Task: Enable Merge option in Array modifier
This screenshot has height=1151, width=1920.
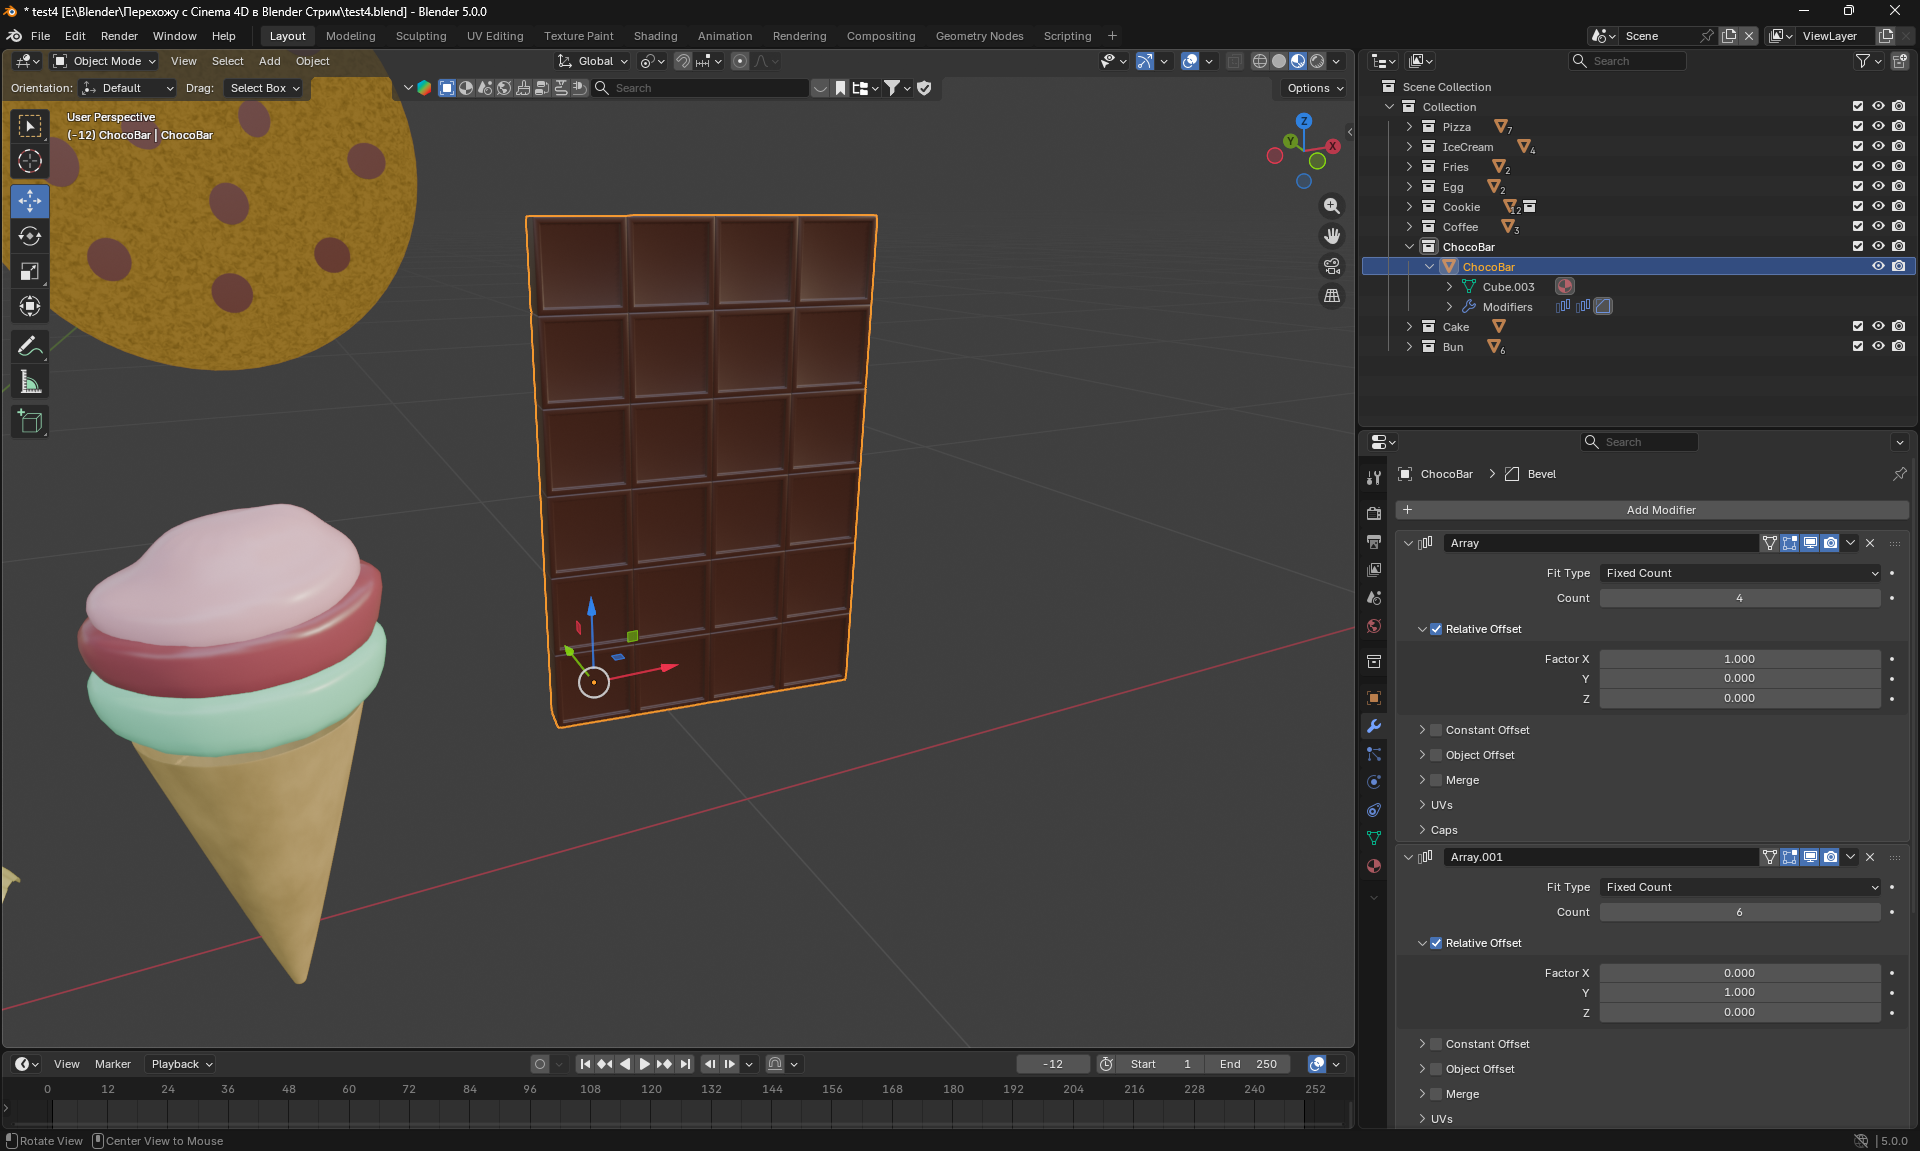Action: pyautogui.click(x=1436, y=780)
